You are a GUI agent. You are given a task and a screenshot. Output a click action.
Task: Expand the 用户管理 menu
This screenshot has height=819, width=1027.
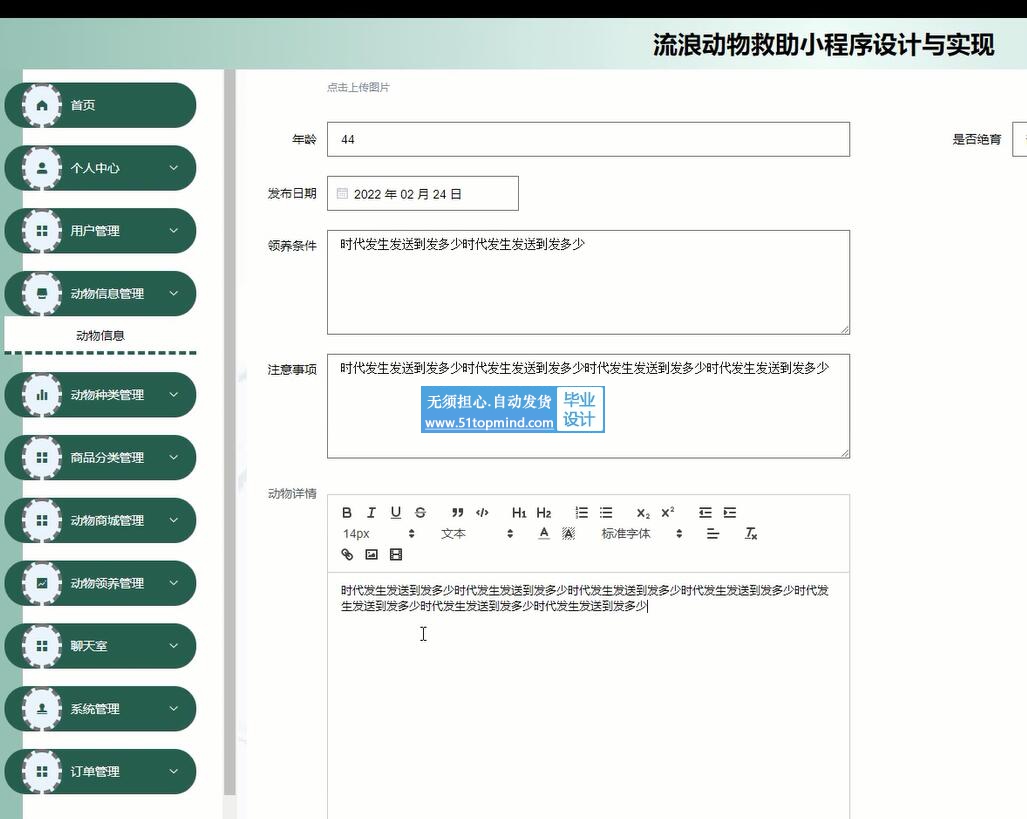(x=100, y=231)
